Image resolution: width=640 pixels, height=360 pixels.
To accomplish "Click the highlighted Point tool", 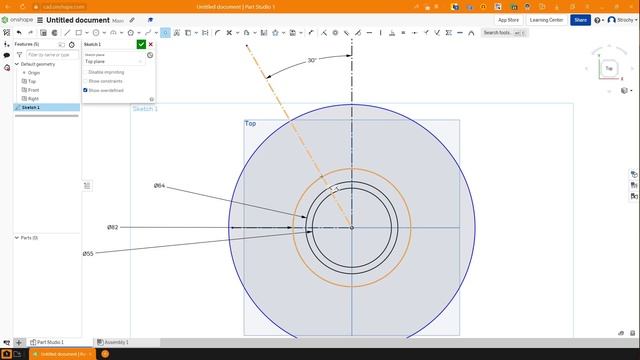I will (x=165, y=33).
